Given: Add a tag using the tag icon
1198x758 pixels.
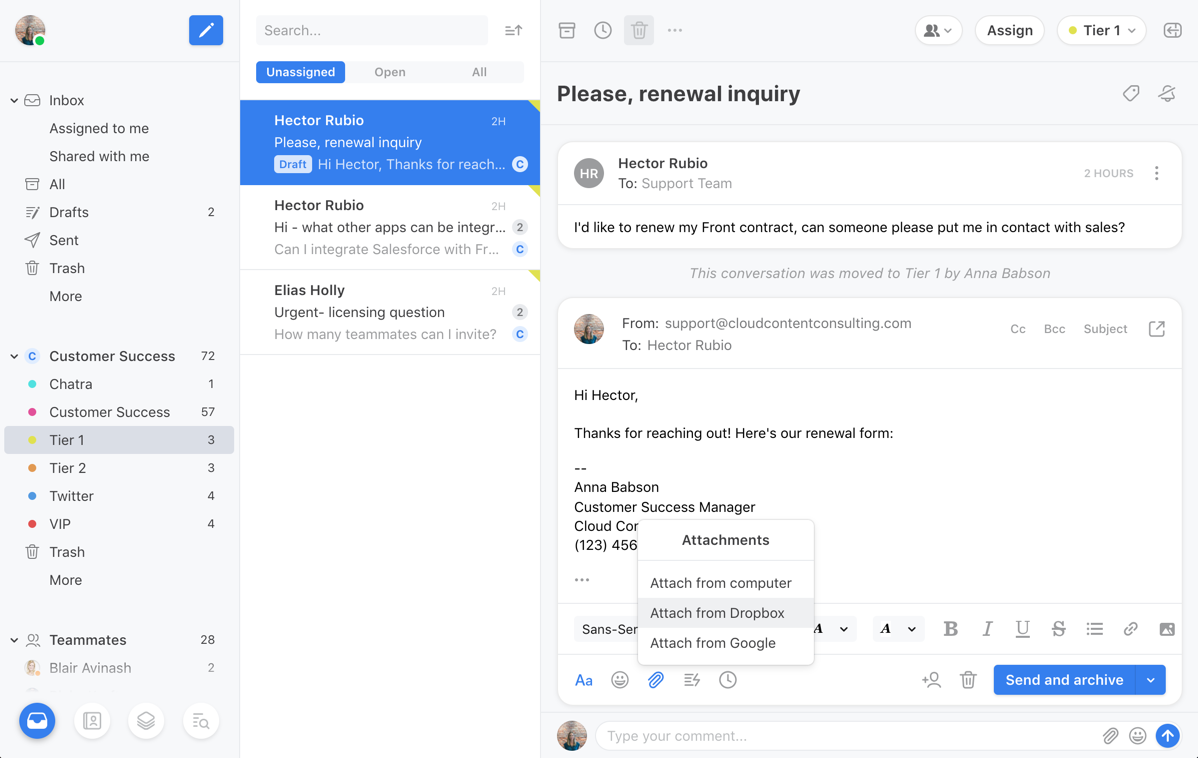Looking at the screenshot, I should [x=1131, y=93].
